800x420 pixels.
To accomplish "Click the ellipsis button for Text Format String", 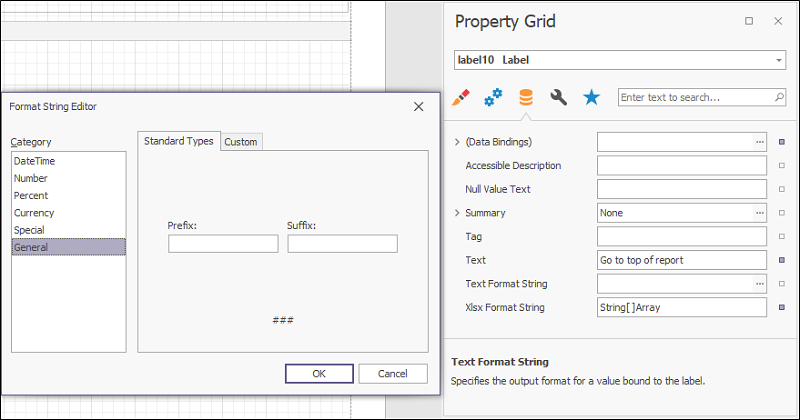I will click(759, 284).
